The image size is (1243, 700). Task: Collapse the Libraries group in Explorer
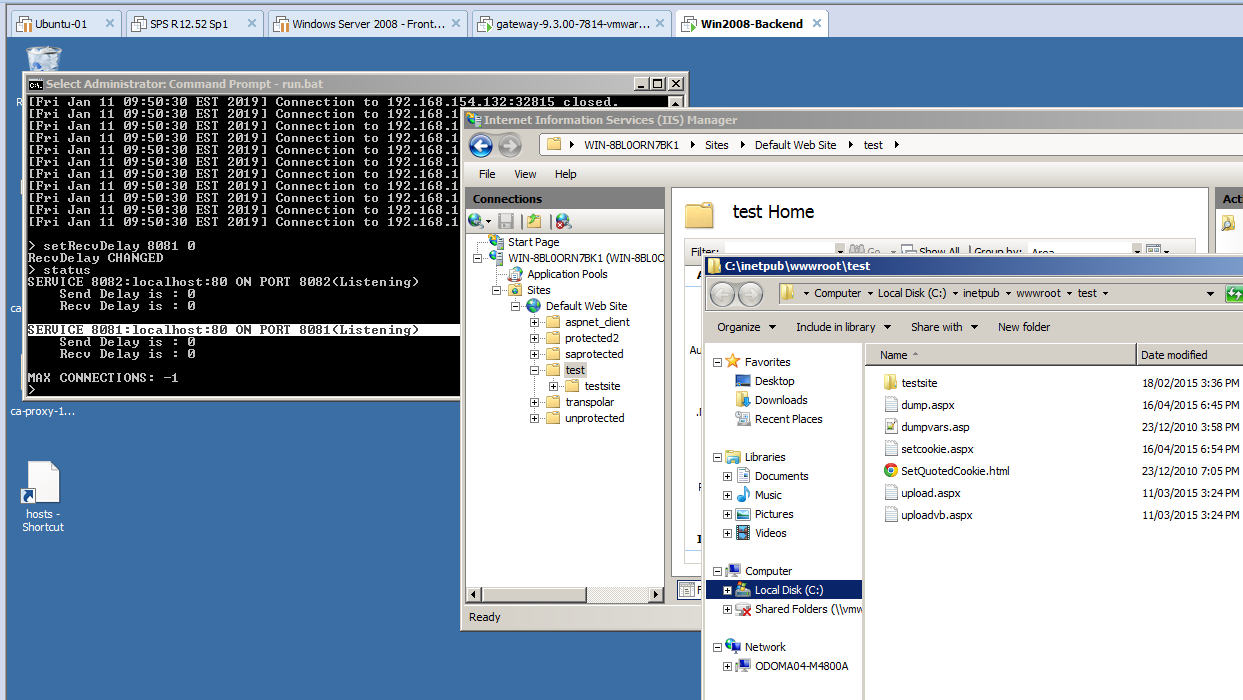point(717,457)
